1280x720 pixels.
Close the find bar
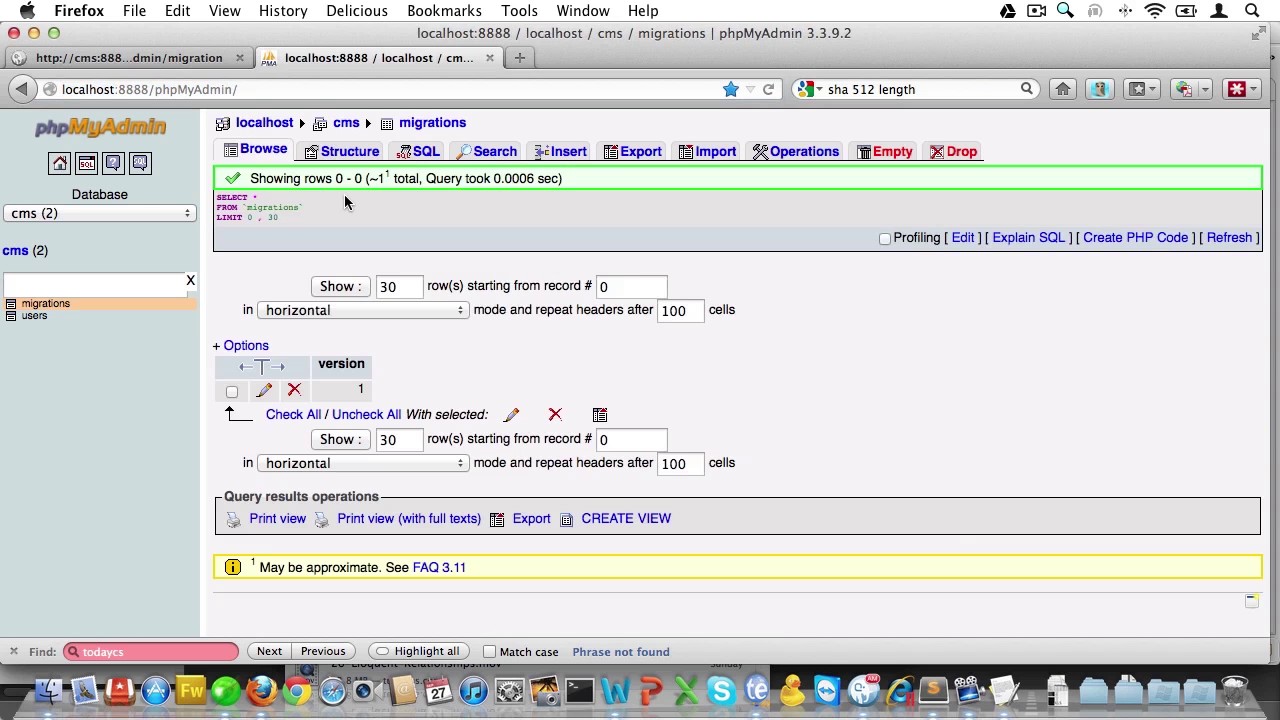(13, 652)
